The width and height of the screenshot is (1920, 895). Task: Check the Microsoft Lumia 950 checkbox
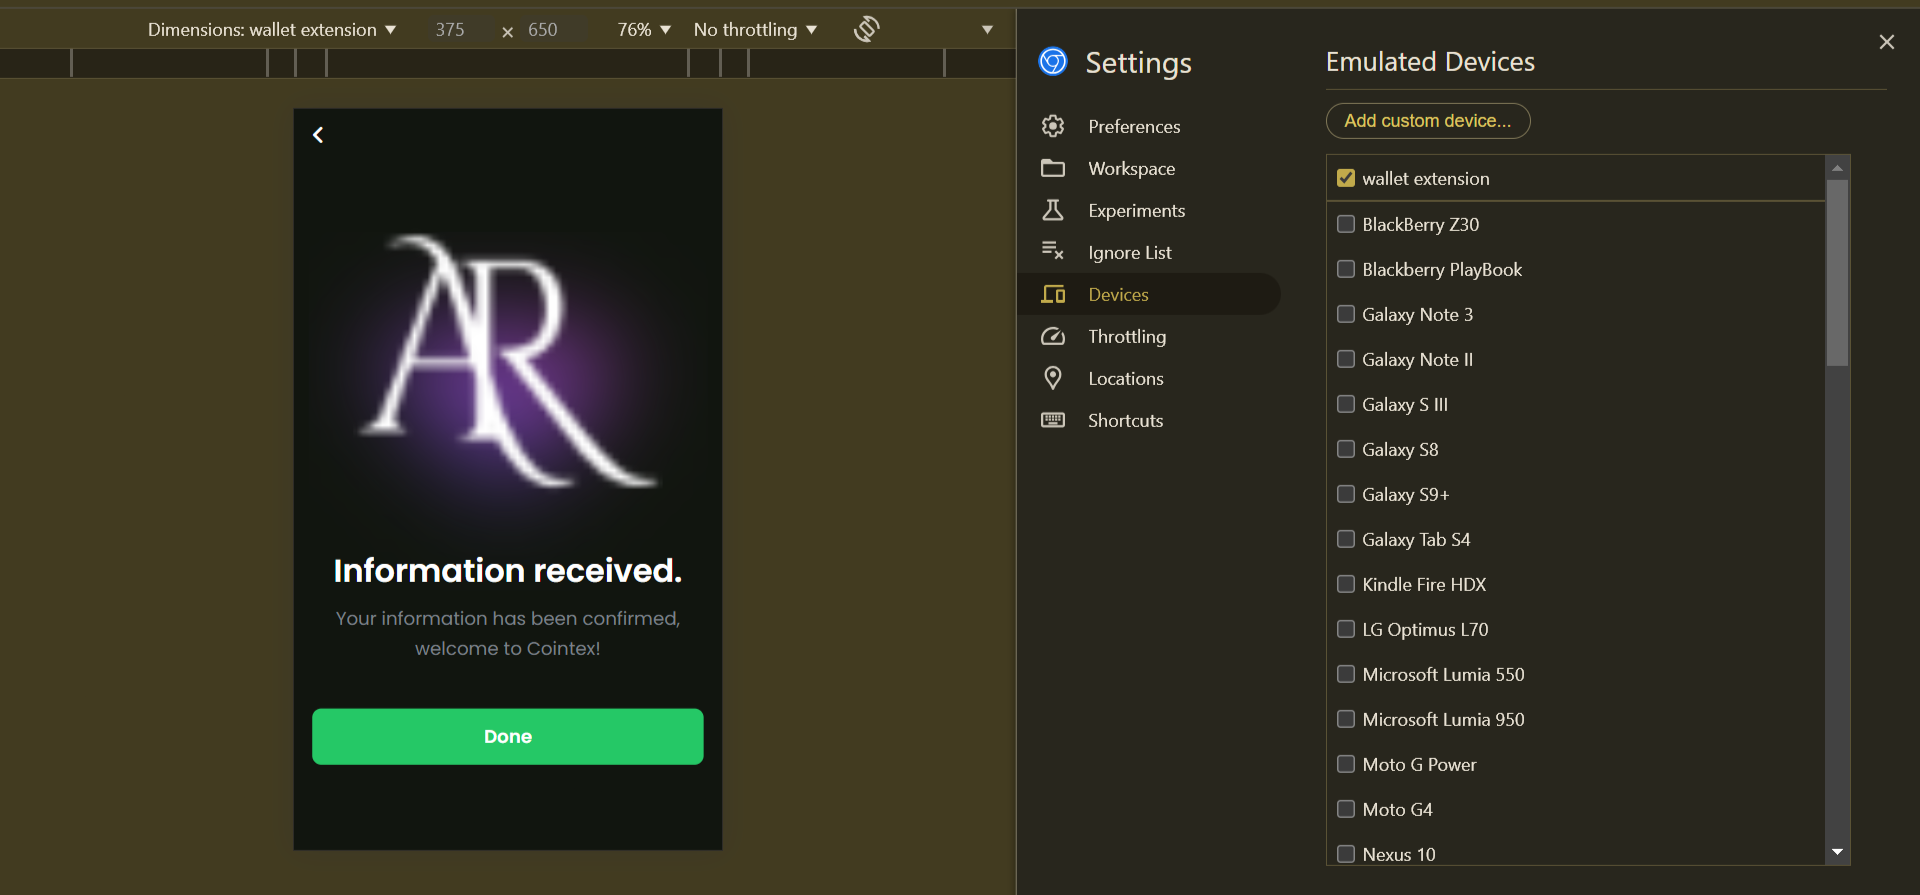click(1346, 719)
